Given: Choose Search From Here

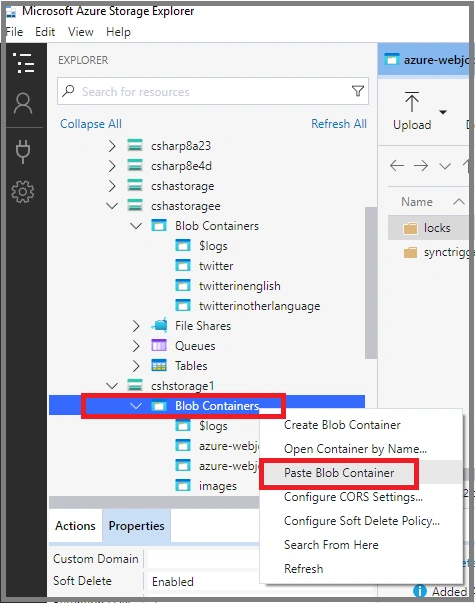Looking at the screenshot, I should click(361, 544).
